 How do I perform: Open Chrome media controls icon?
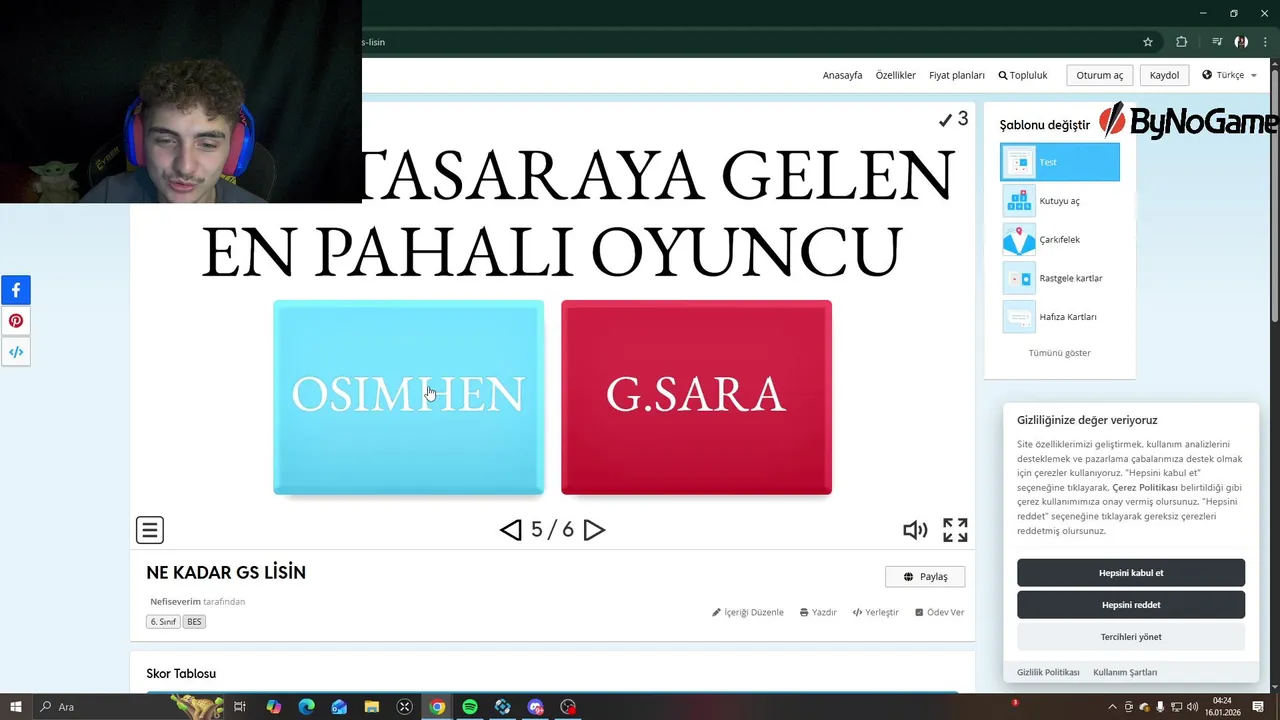click(1217, 42)
